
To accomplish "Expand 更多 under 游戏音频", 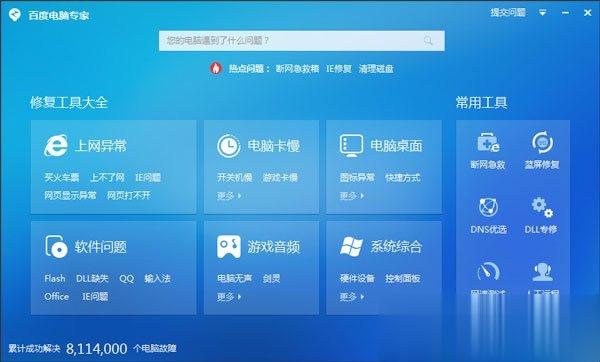I will (x=229, y=297).
